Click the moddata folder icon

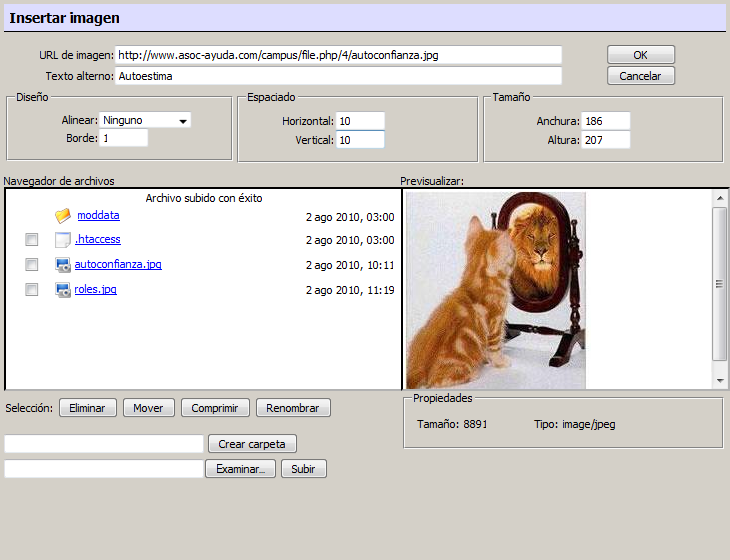[63, 216]
